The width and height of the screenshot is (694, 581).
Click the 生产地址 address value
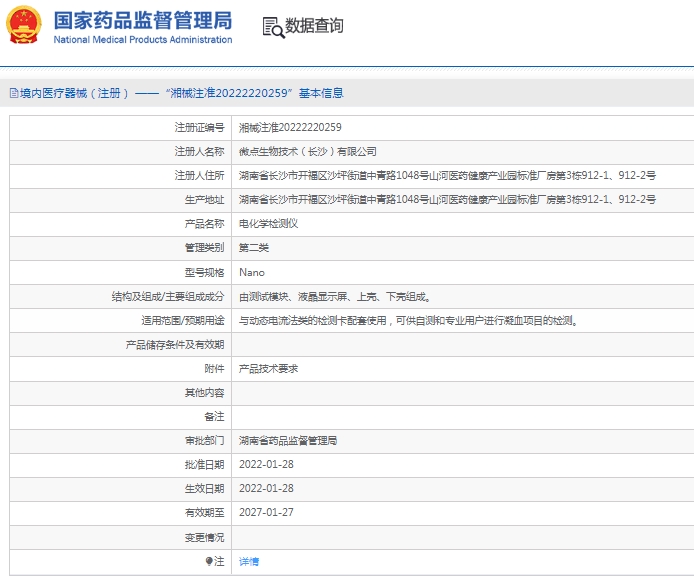coord(447,200)
